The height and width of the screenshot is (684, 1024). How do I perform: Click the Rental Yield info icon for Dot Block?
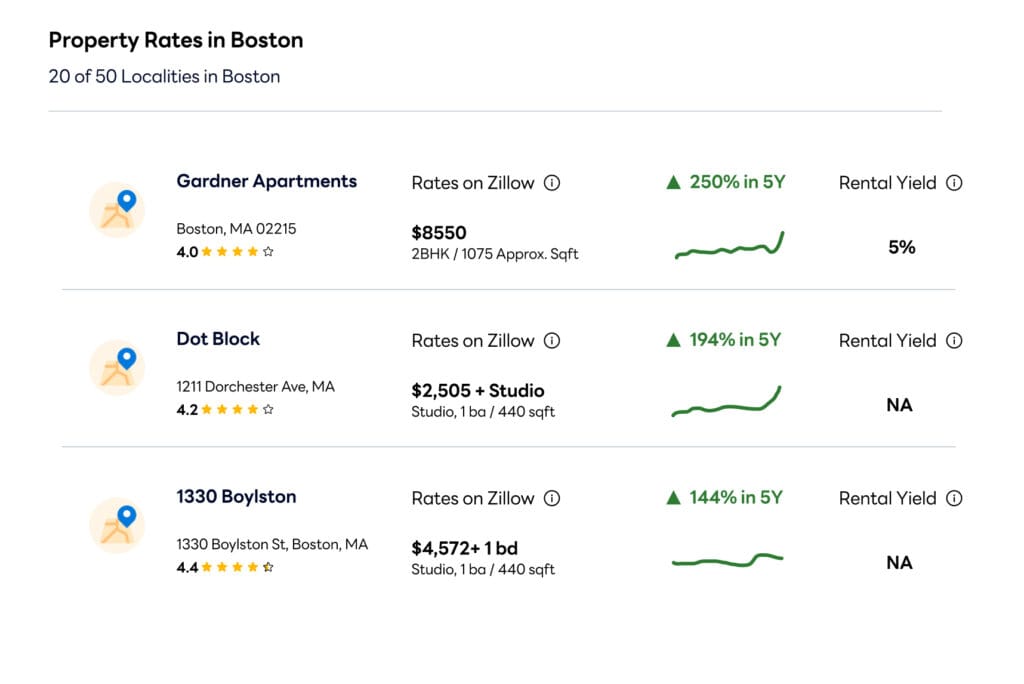point(953,341)
